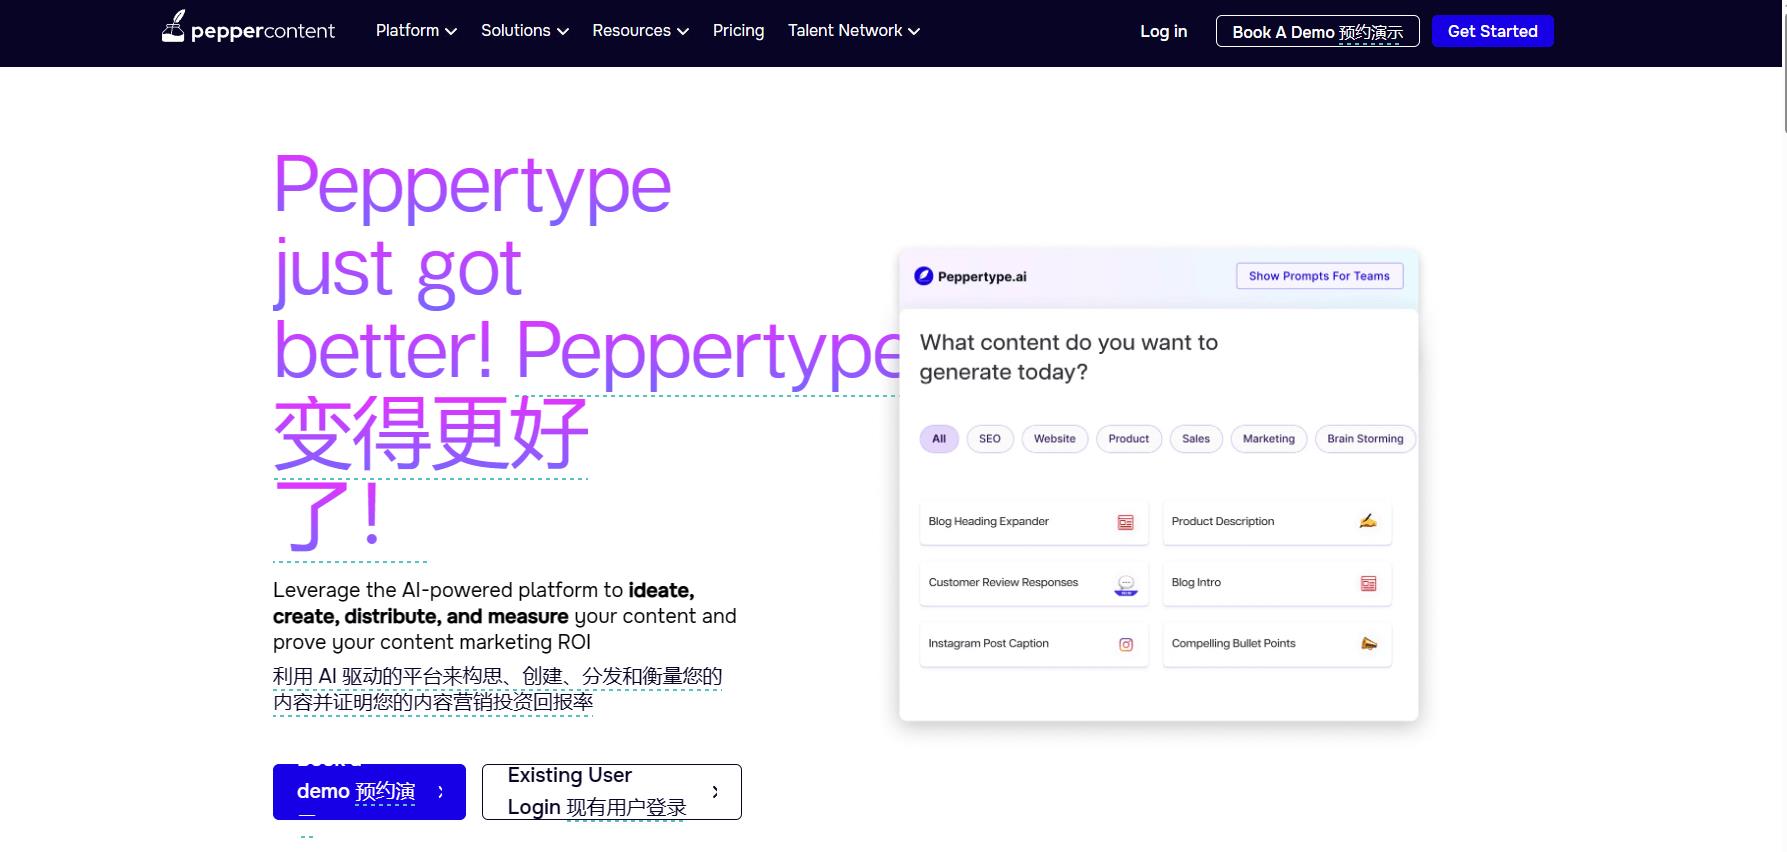Click the Log in link
The height and width of the screenshot is (852, 1787).
click(1164, 31)
